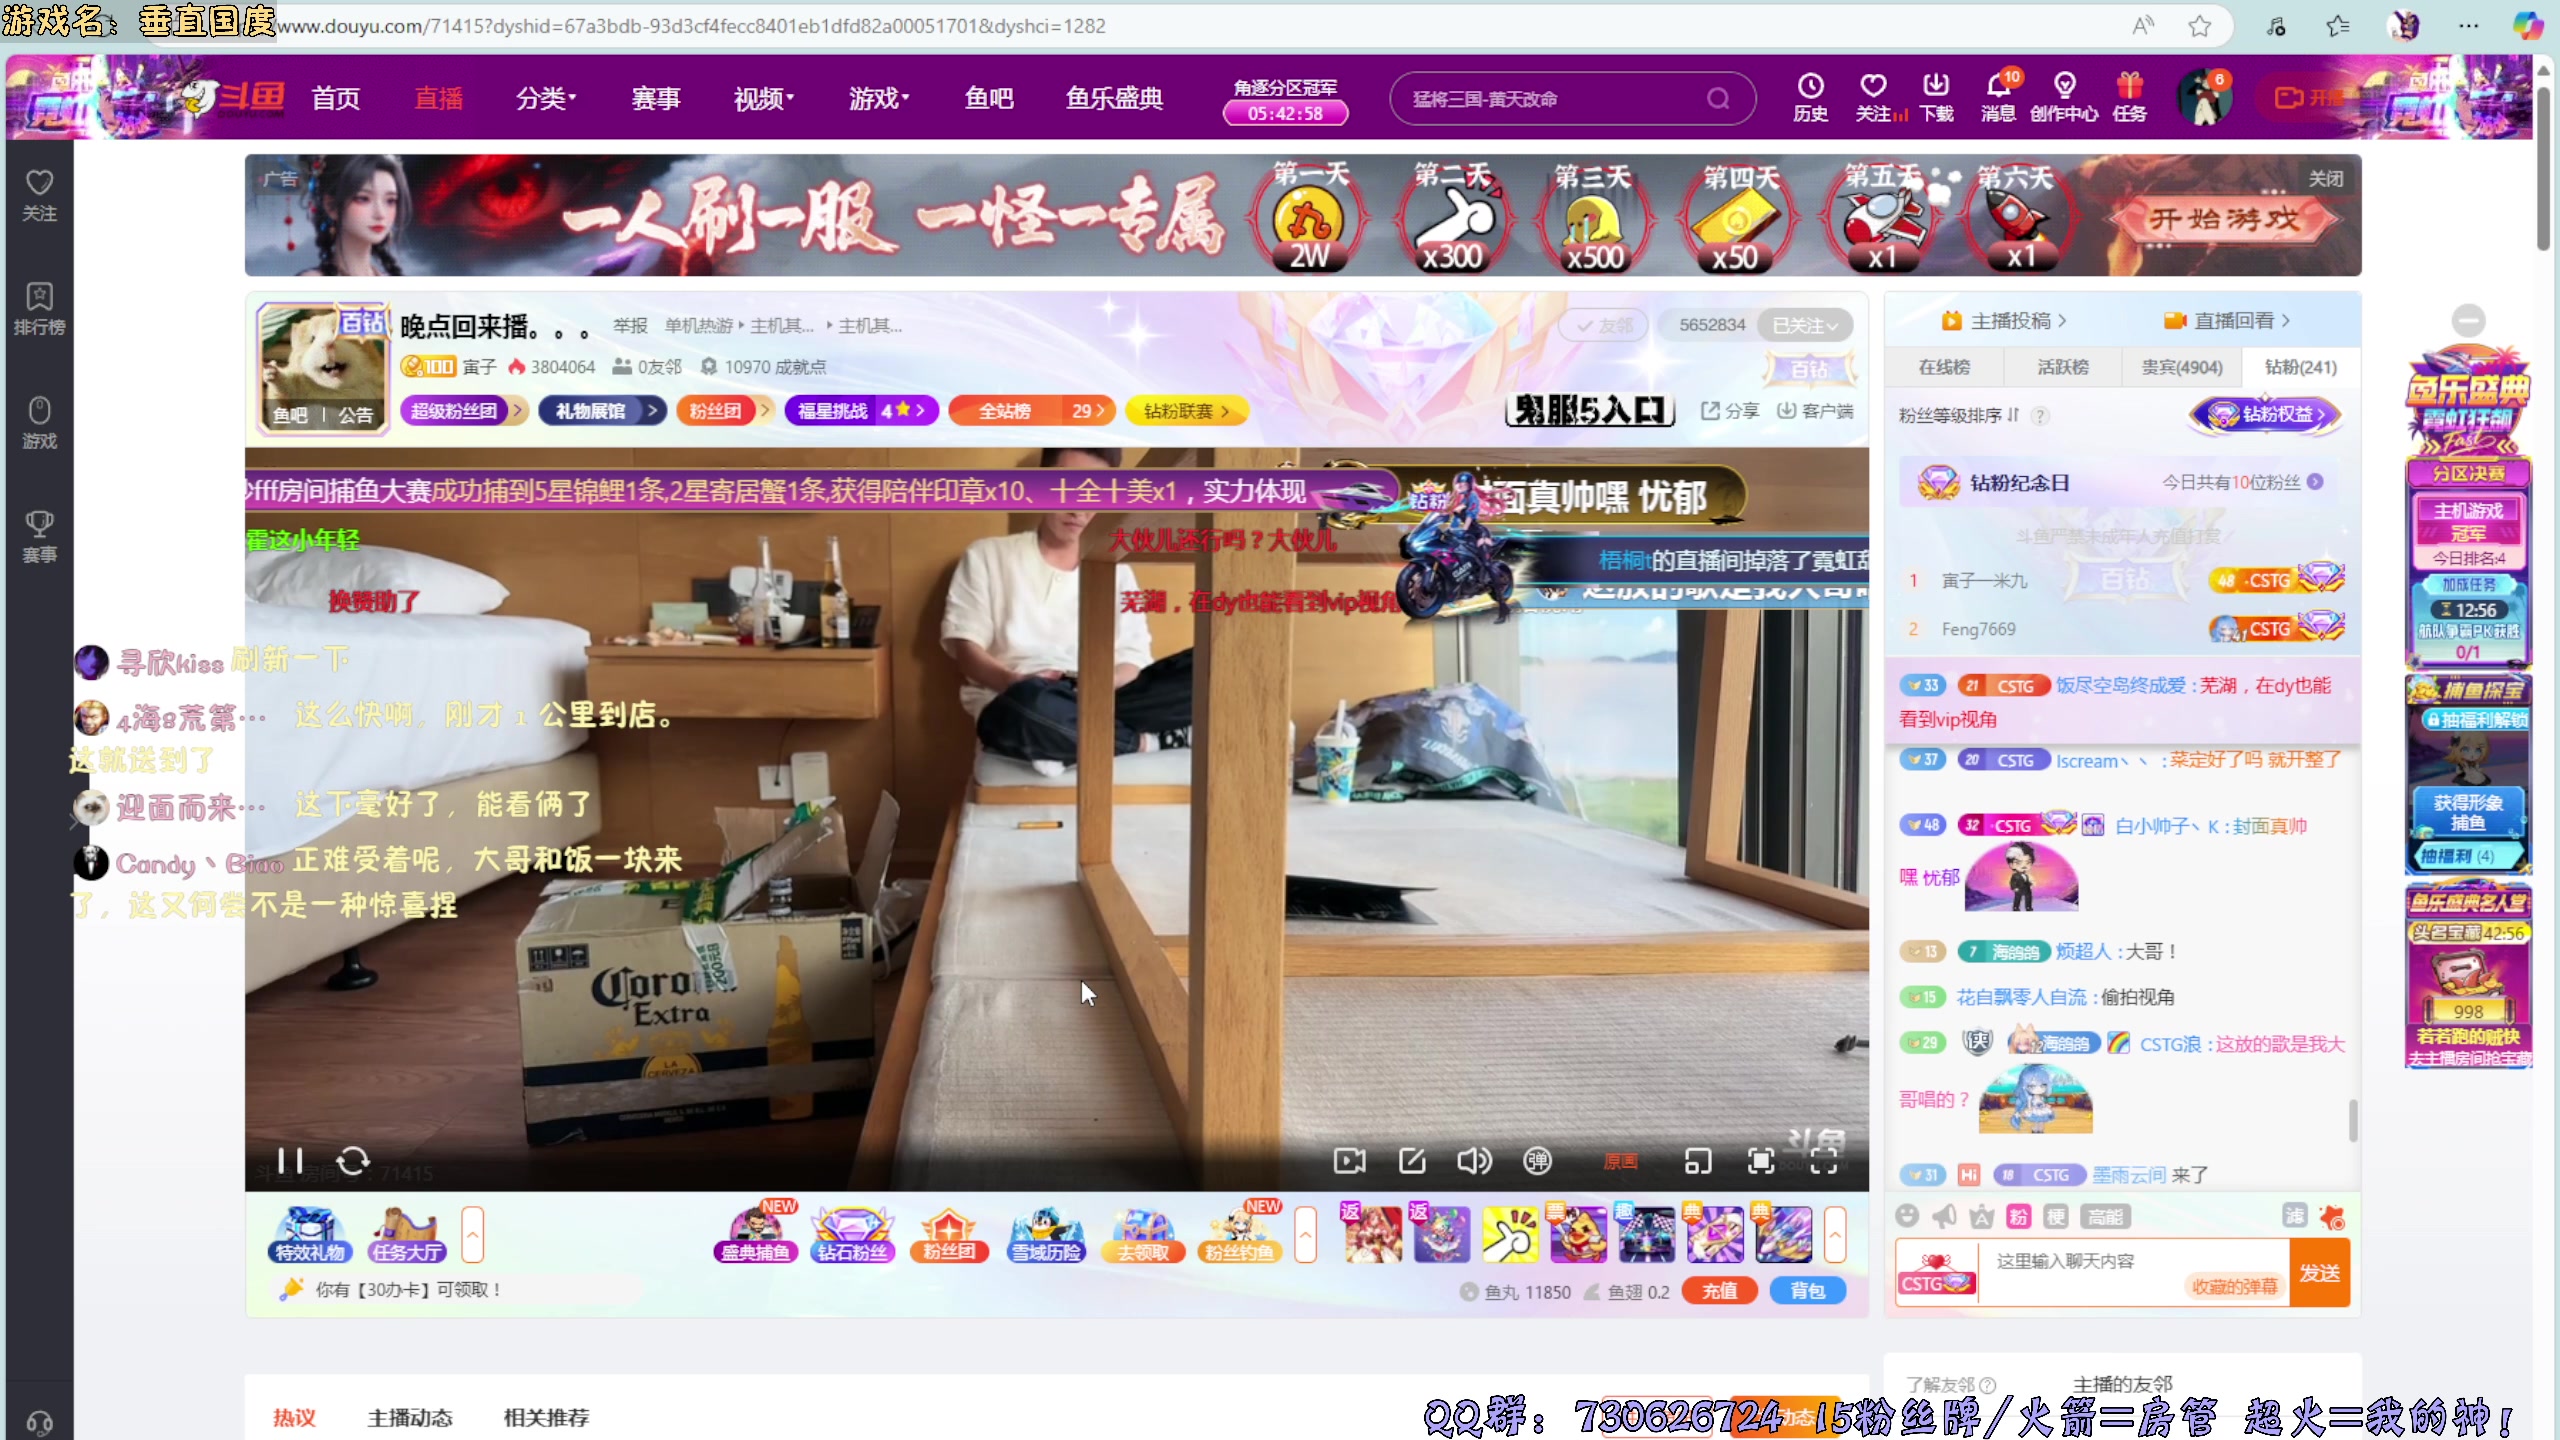Switch to 活跃榜 tab
The width and height of the screenshot is (2560, 1440).
[2063, 367]
